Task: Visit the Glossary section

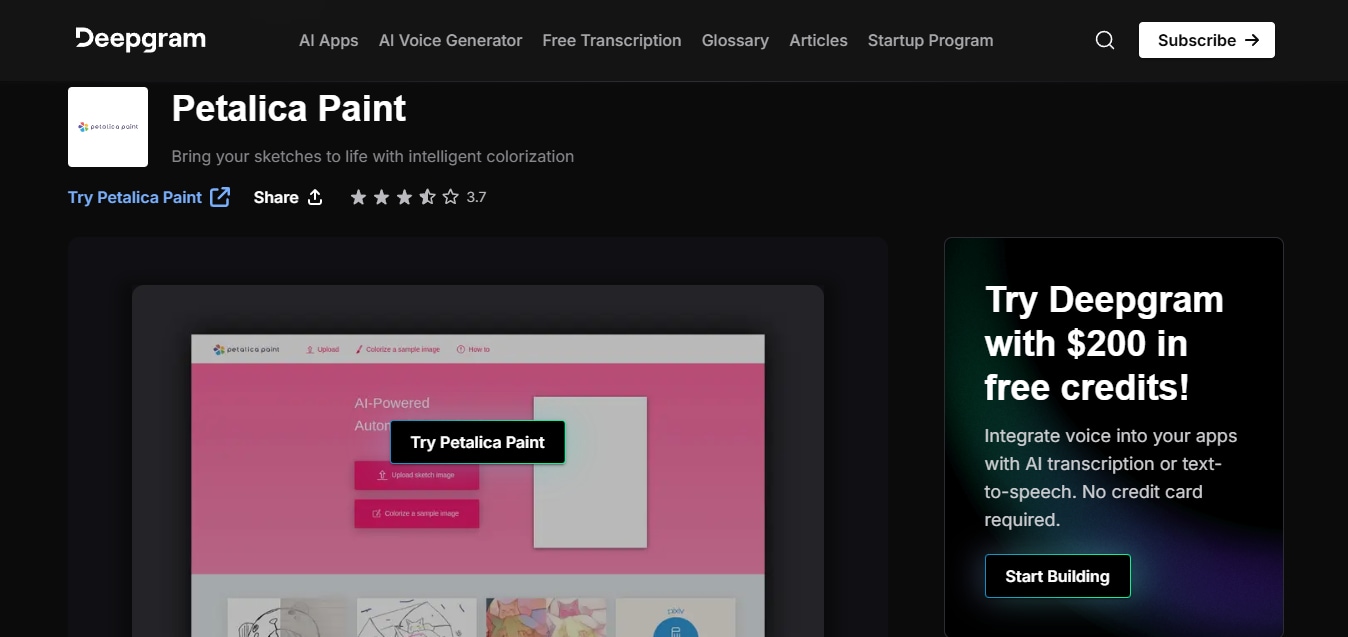Action: click(x=735, y=40)
